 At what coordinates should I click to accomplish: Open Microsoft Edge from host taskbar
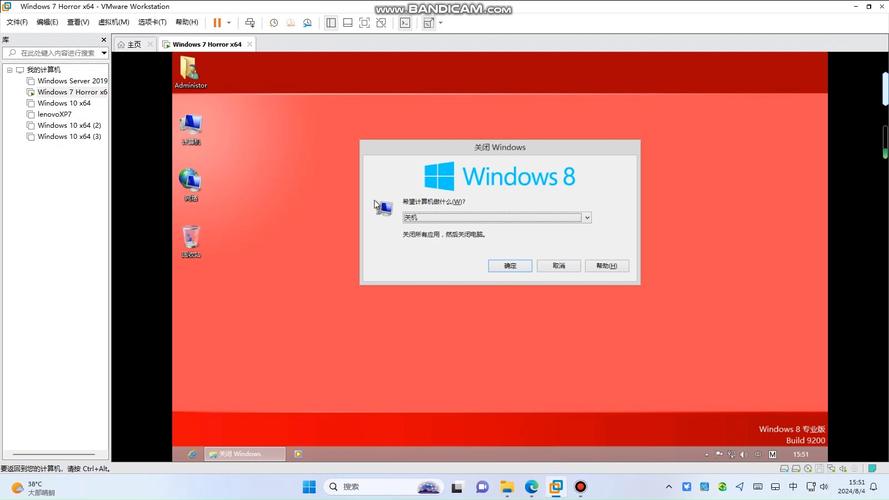(531, 486)
